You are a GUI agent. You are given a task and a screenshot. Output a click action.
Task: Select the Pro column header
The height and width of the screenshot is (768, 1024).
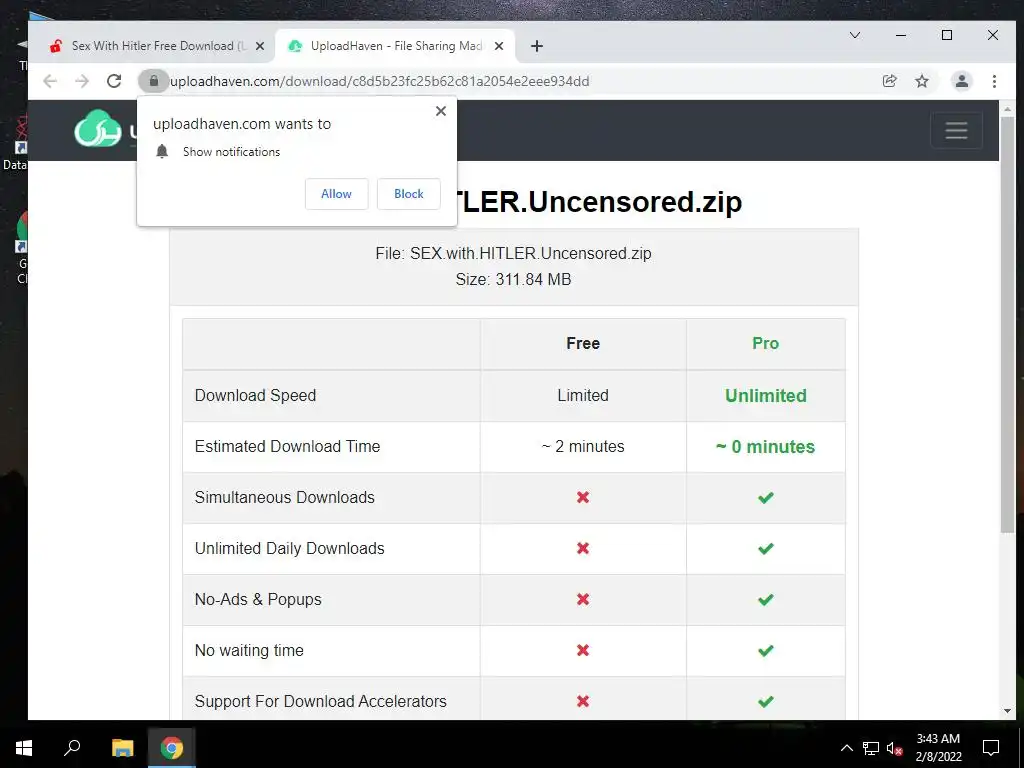click(765, 344)
